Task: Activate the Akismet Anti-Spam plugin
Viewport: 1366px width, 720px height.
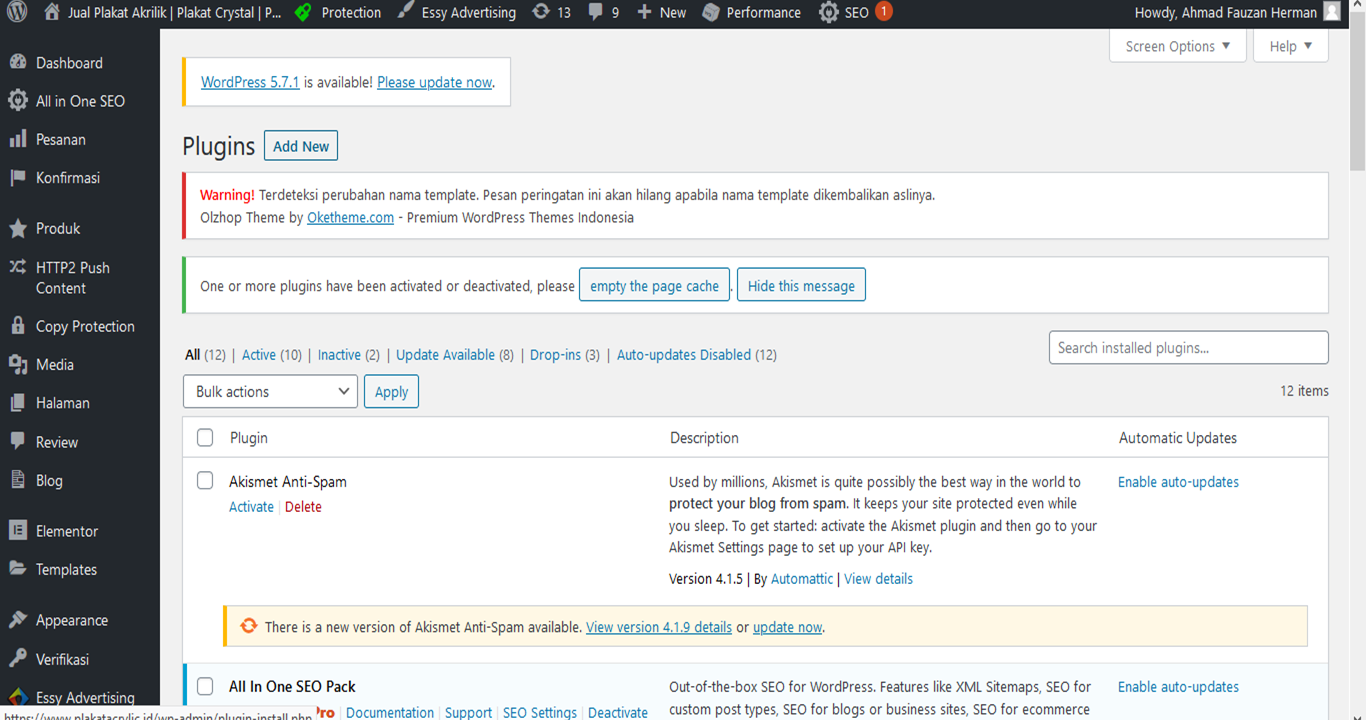Action: pos(251,507)
